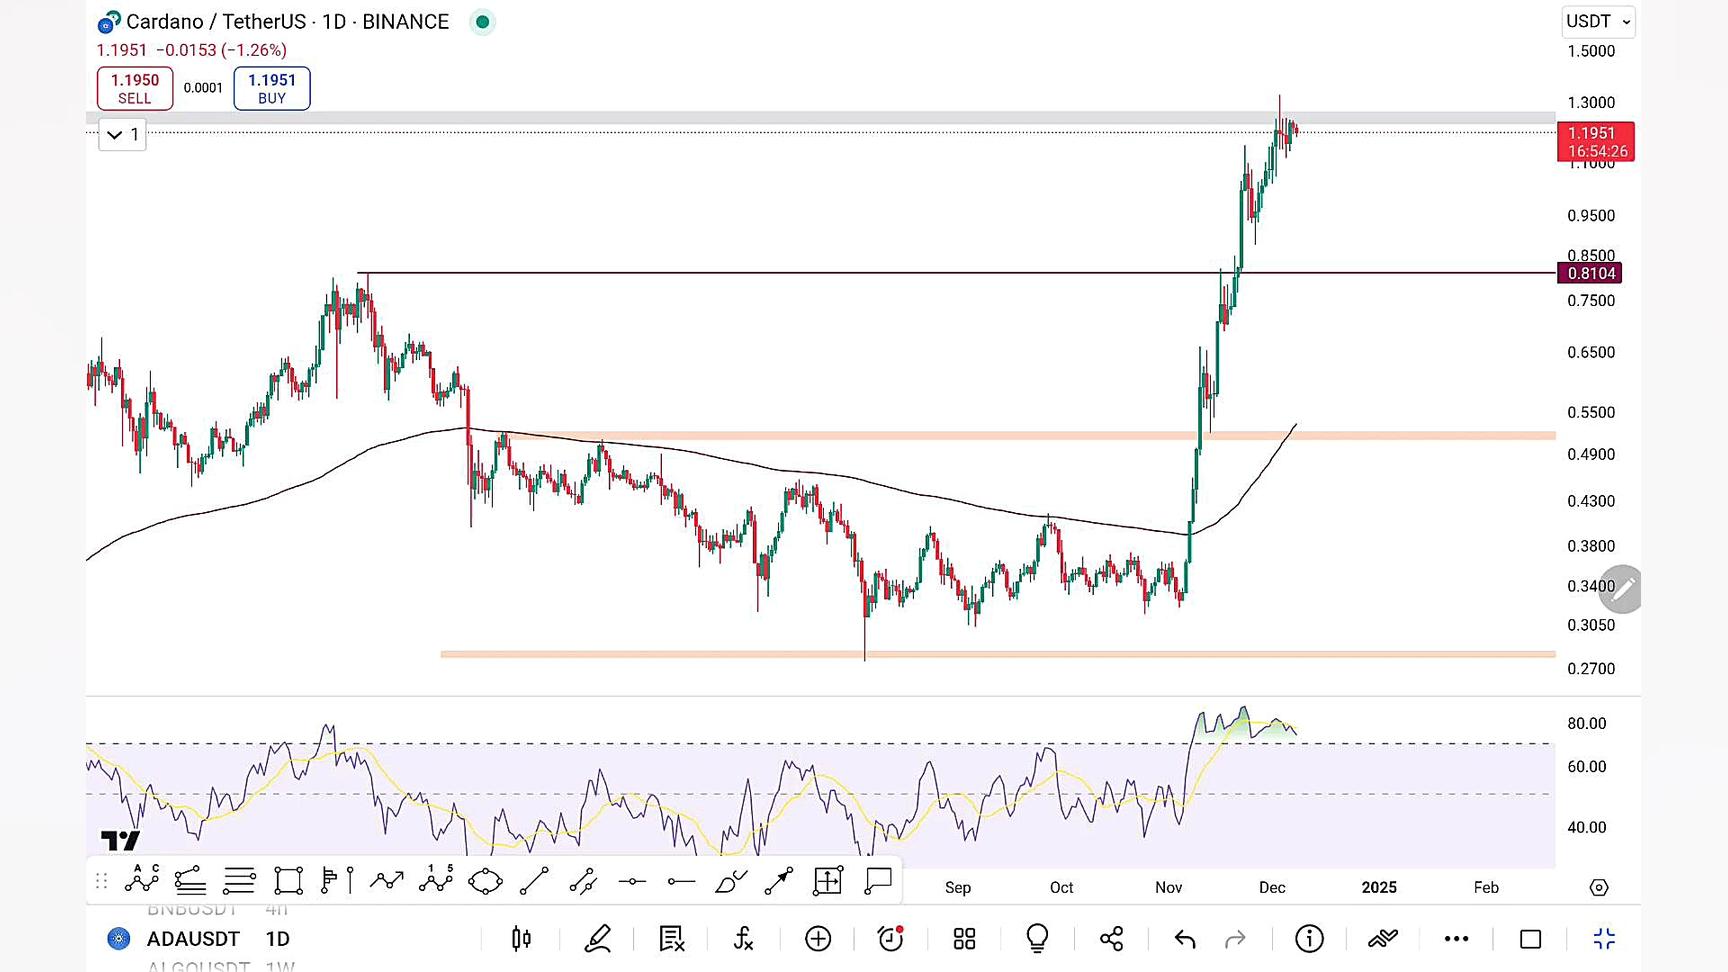Select the Horizontal Line tool
Image resolution: width=1728 pixels, height=972 pixels.
pos(632,881)
